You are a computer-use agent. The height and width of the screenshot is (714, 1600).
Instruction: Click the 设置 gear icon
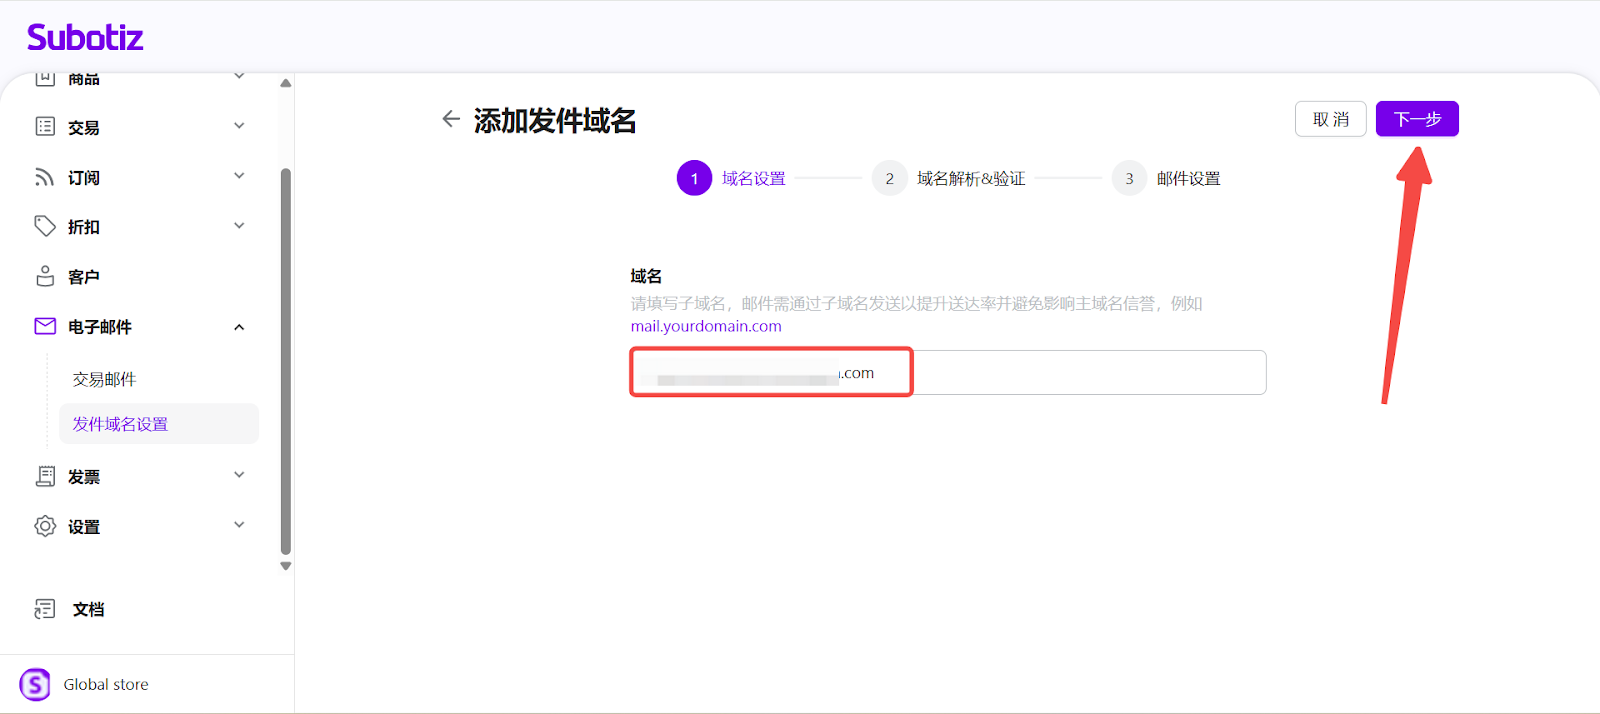(x=45, y=527)
